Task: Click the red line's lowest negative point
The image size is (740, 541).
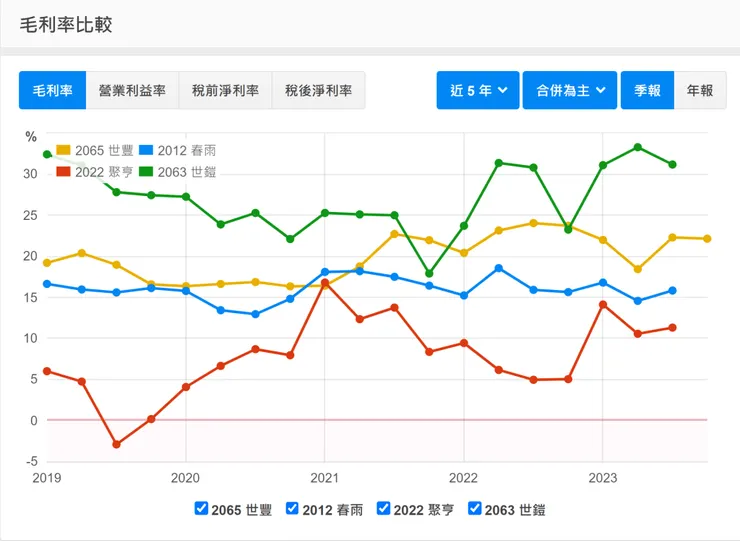Action: (116, 444)
